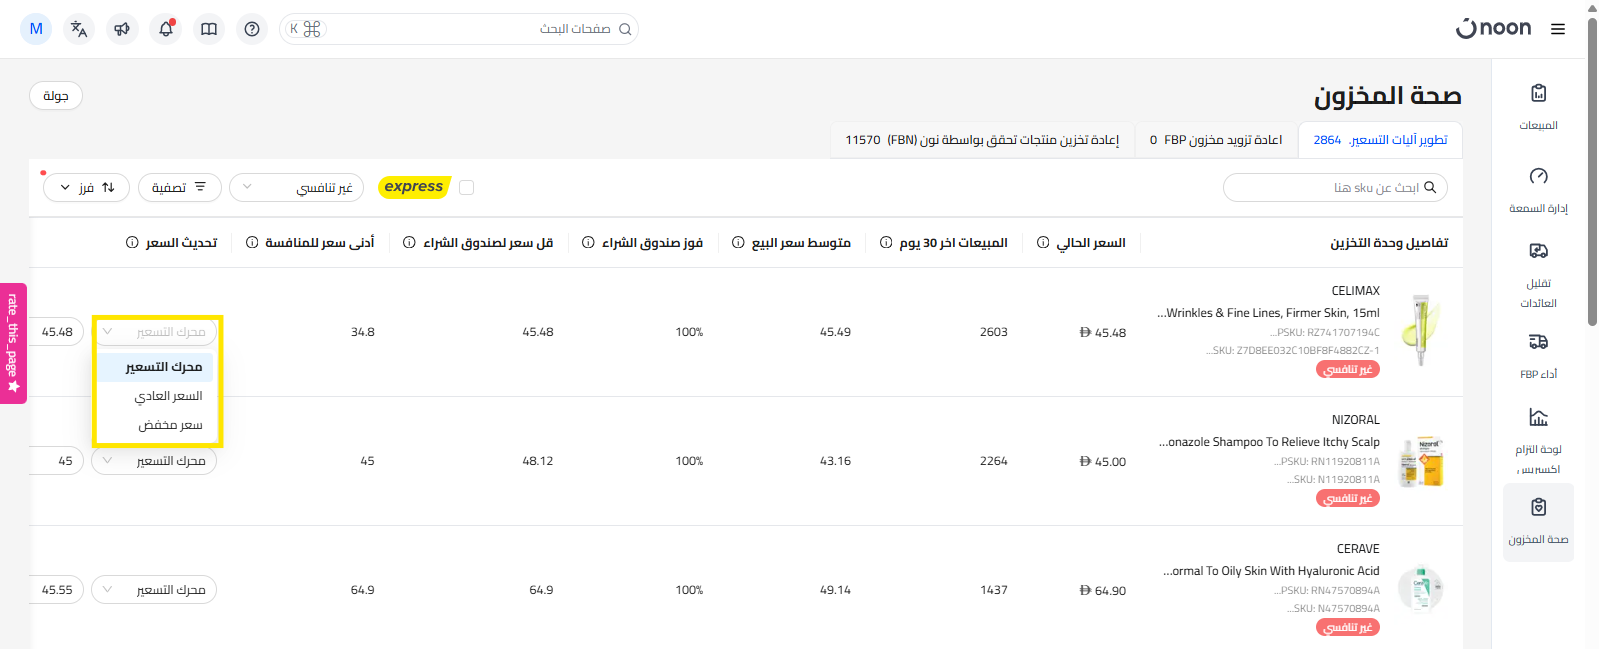
Task: Focus the صفحات البحث top search field
Action: point(459,29)
